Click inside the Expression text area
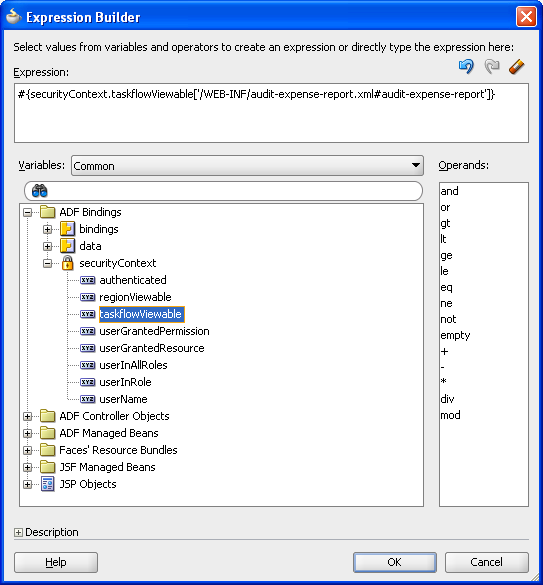This screenshot has height=585, width=543. pos(271,113)
